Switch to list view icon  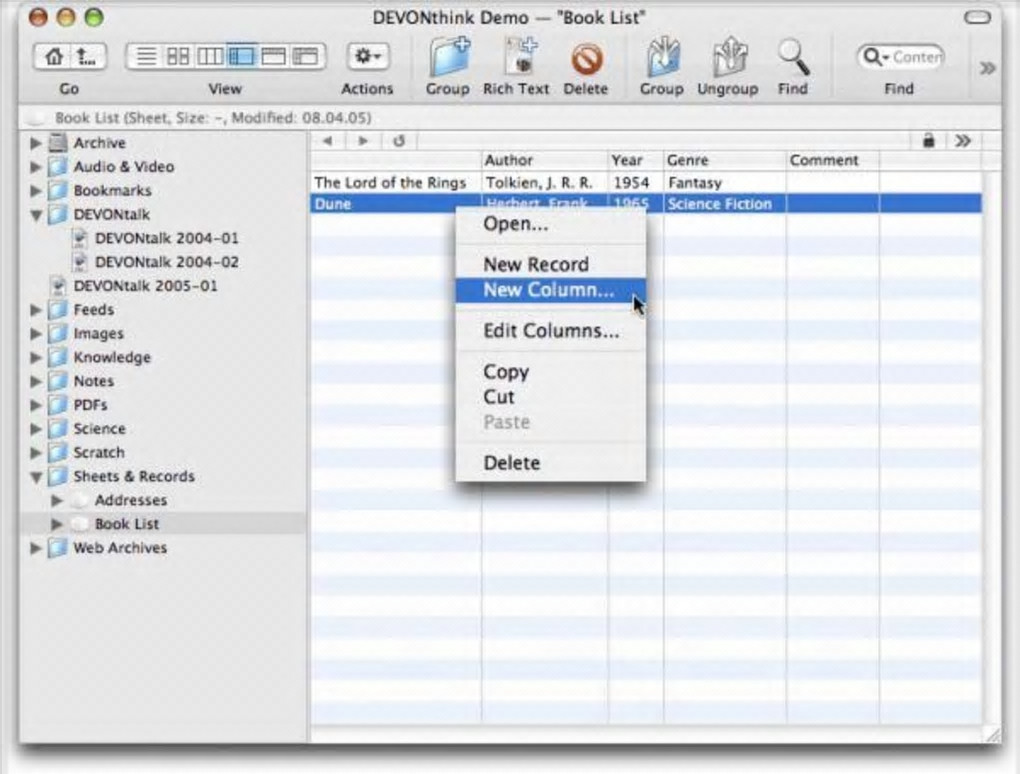tap(146, 57)
